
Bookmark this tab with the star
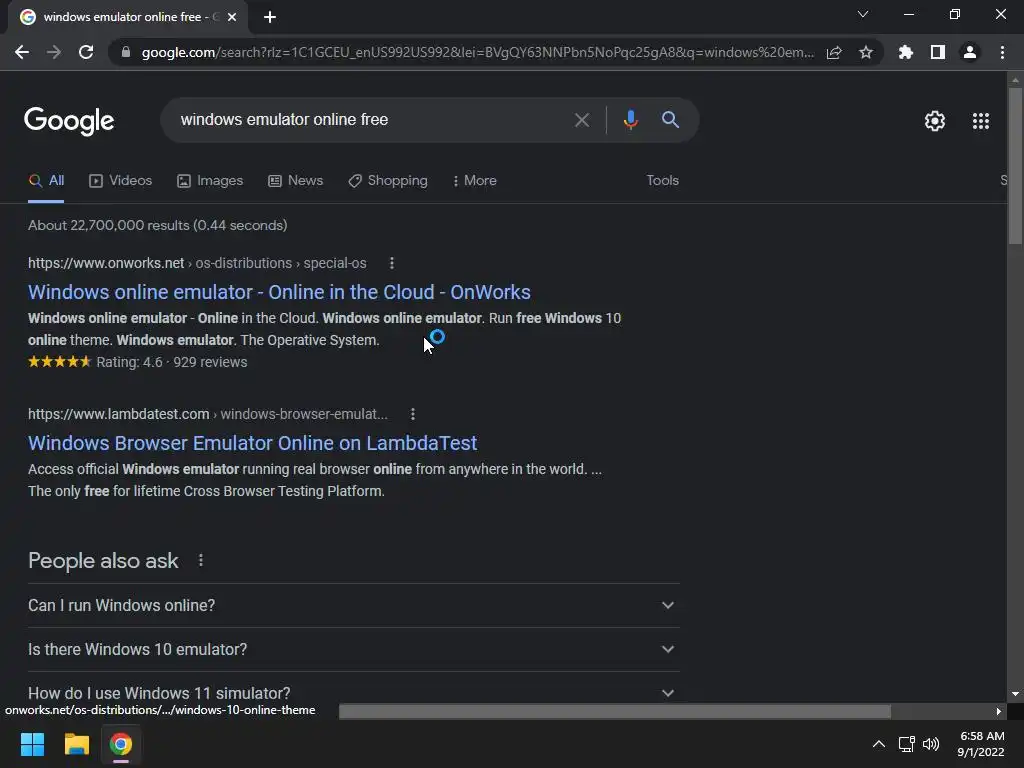[866, 52]
